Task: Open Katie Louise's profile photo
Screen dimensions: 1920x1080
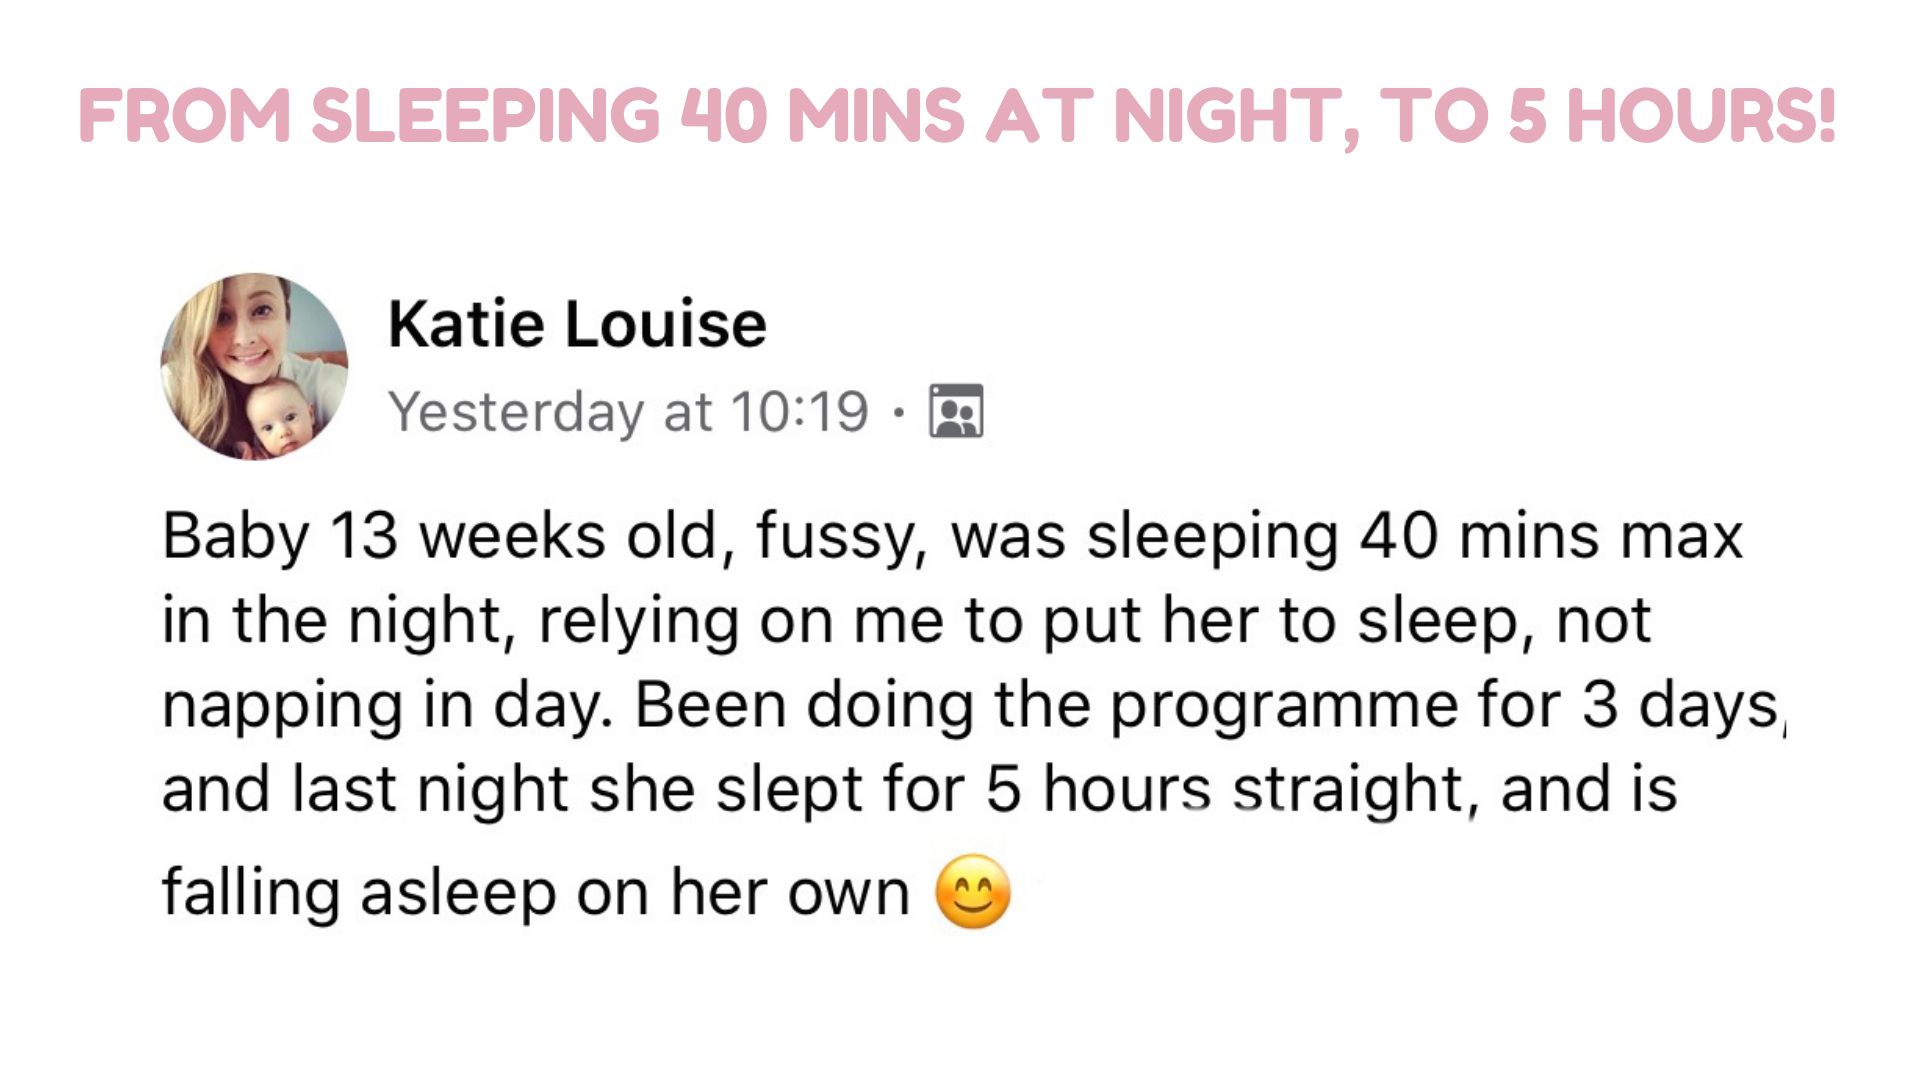Action: click(x=254, y=366)
